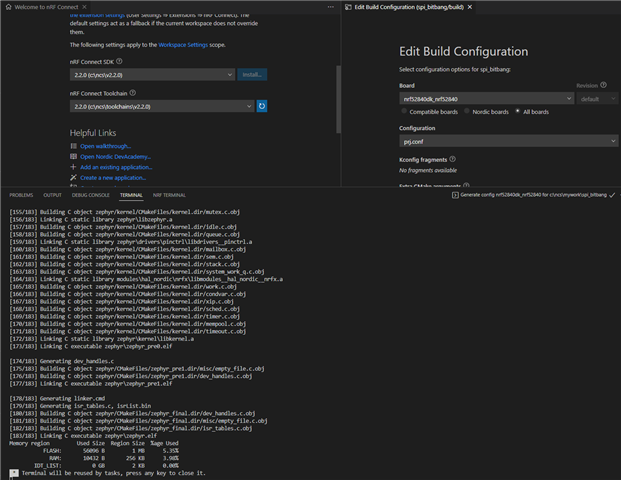The height and width of the screenshot is (480, 621).
Task: Click line '[174/183] Generating dev_handles.c'
Action: tap(61, 361)
